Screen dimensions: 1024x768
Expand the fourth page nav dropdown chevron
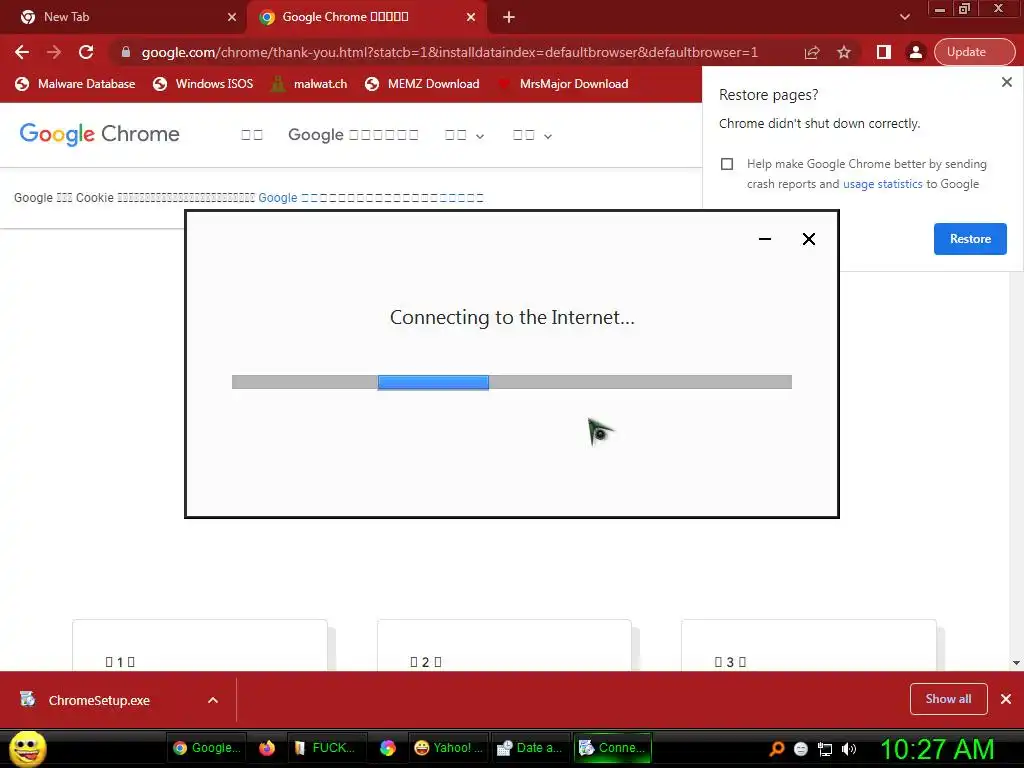pyautogui.click(x=548, y=136)
